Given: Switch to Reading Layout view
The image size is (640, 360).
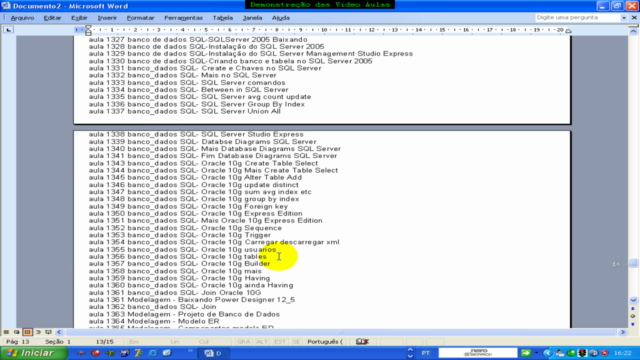Looking at the screenshot, I should coord(49,332).
